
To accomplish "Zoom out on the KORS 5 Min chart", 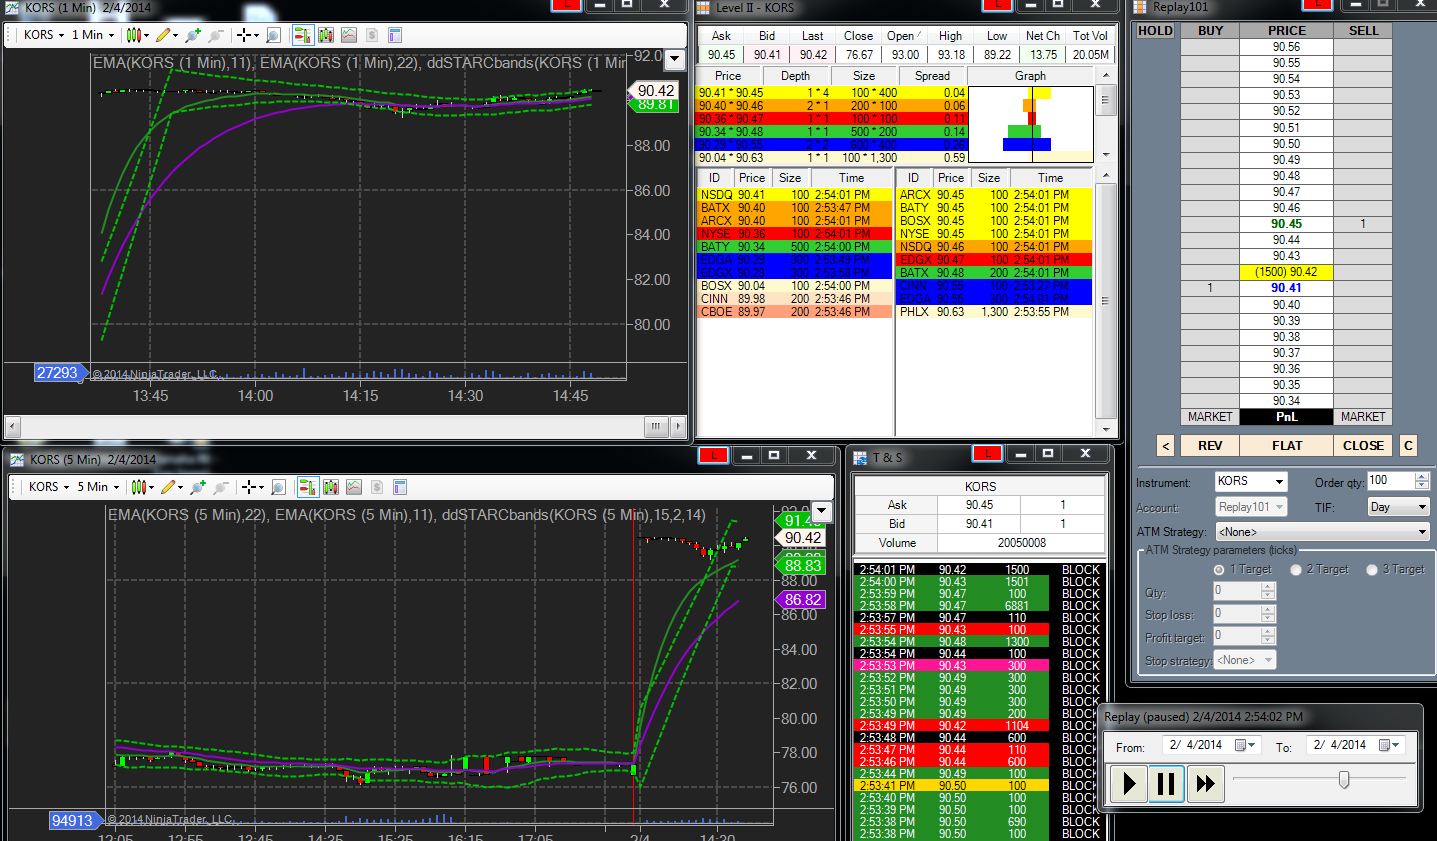I will coord(220,487).
